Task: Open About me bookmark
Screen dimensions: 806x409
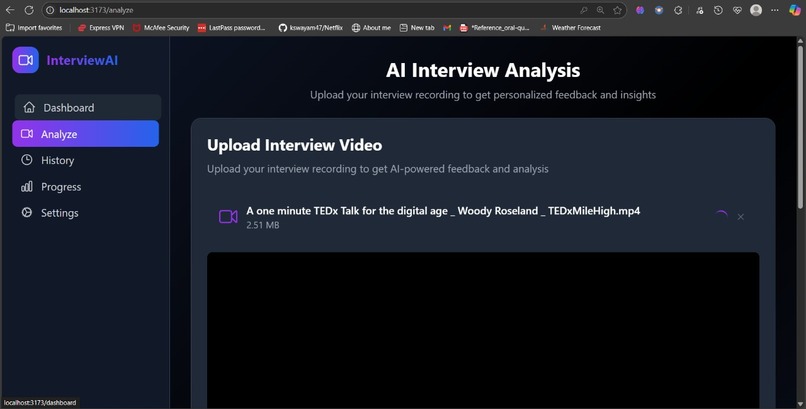Action: pyautogui.click(x=371, y=28)
